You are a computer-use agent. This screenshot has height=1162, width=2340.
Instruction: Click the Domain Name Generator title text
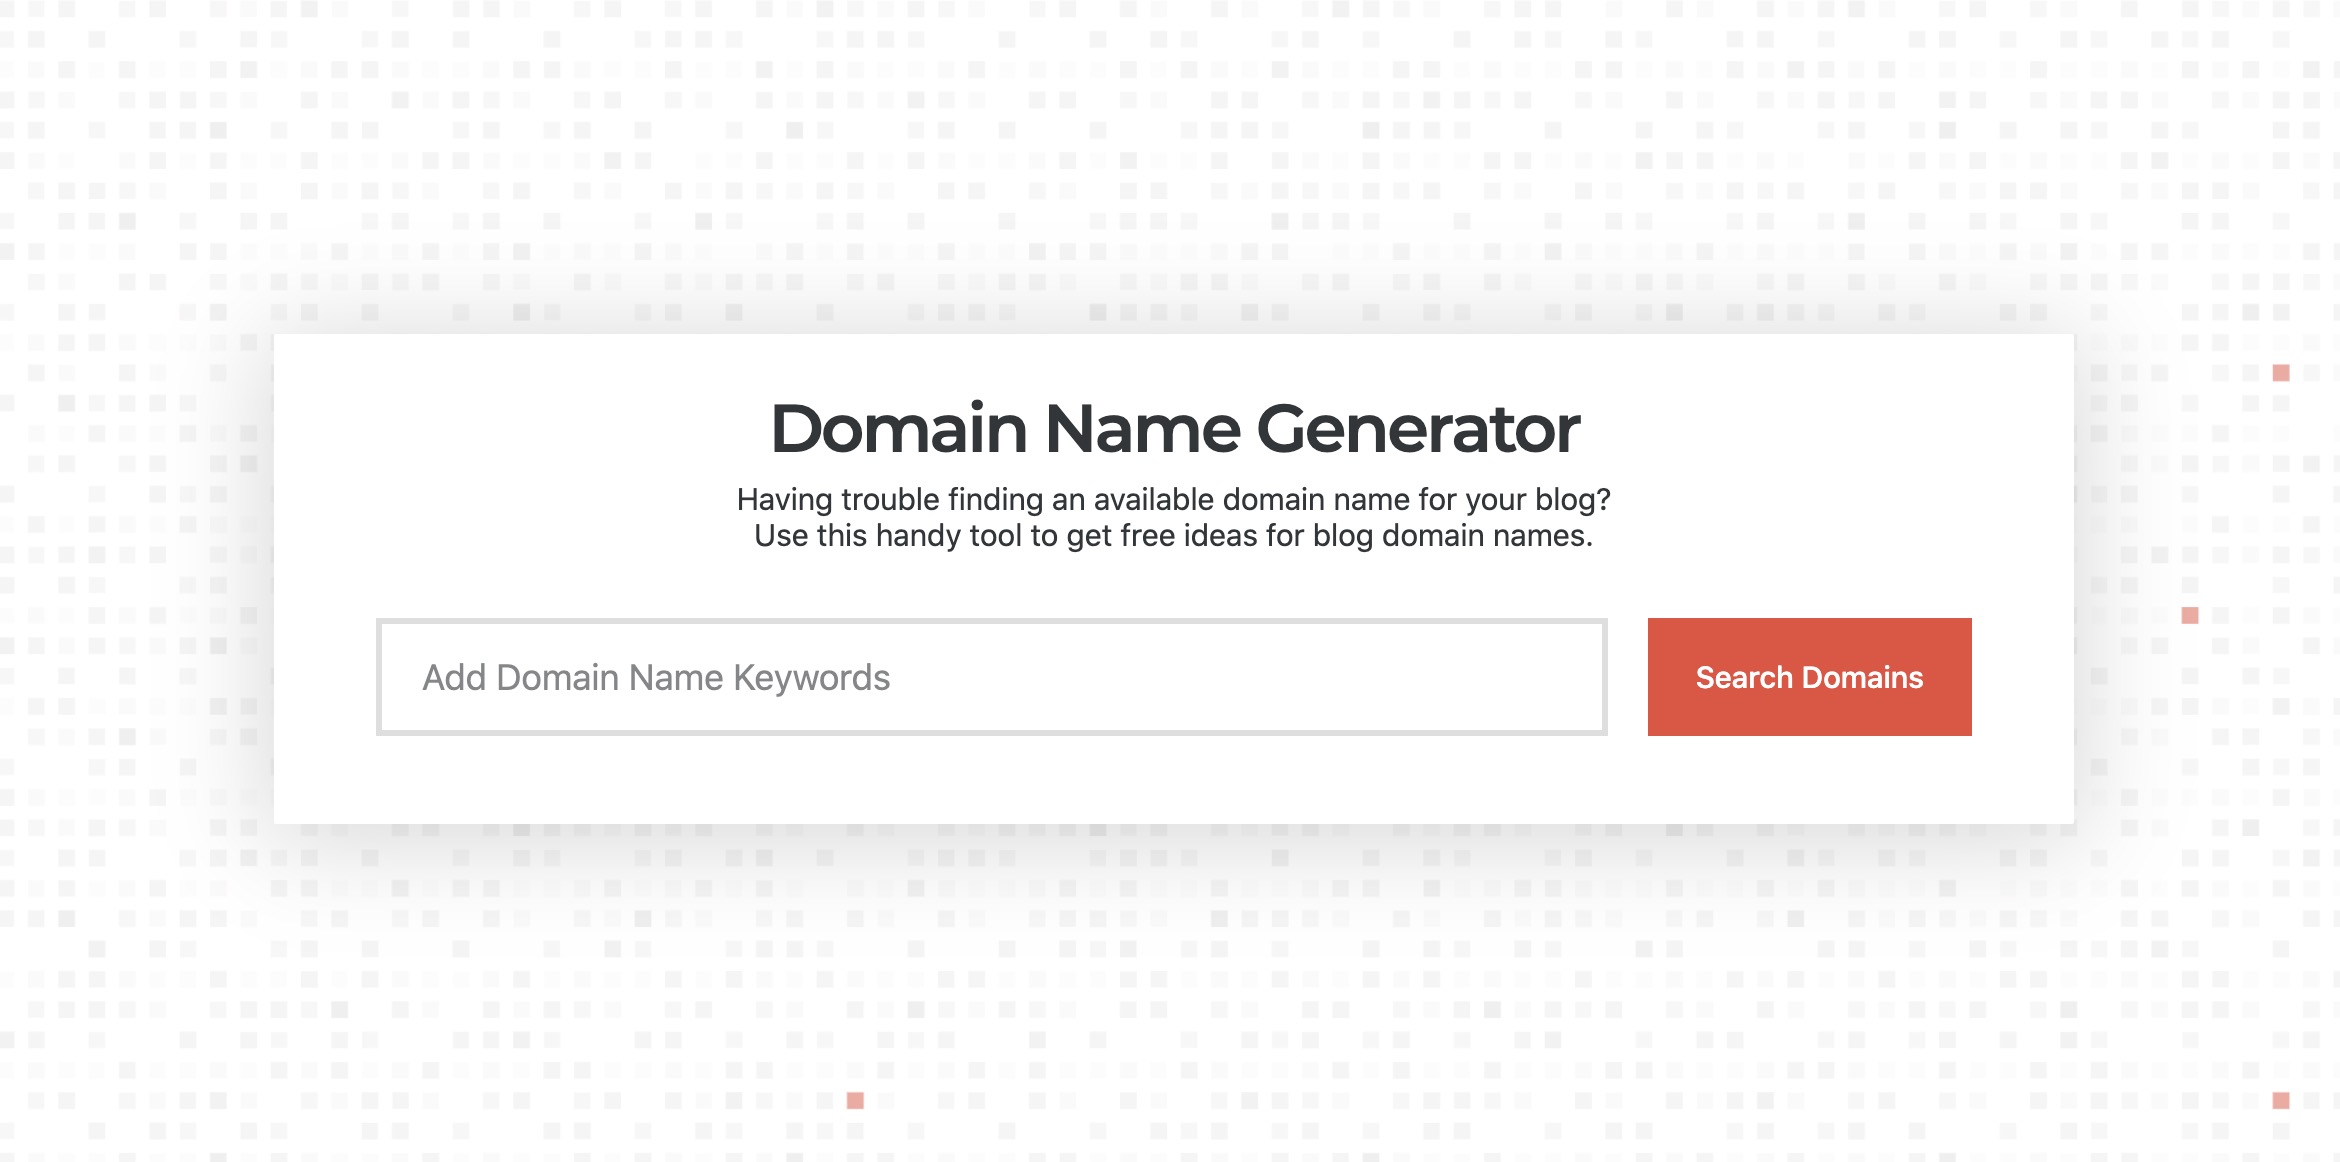(x=1171, y=430)
